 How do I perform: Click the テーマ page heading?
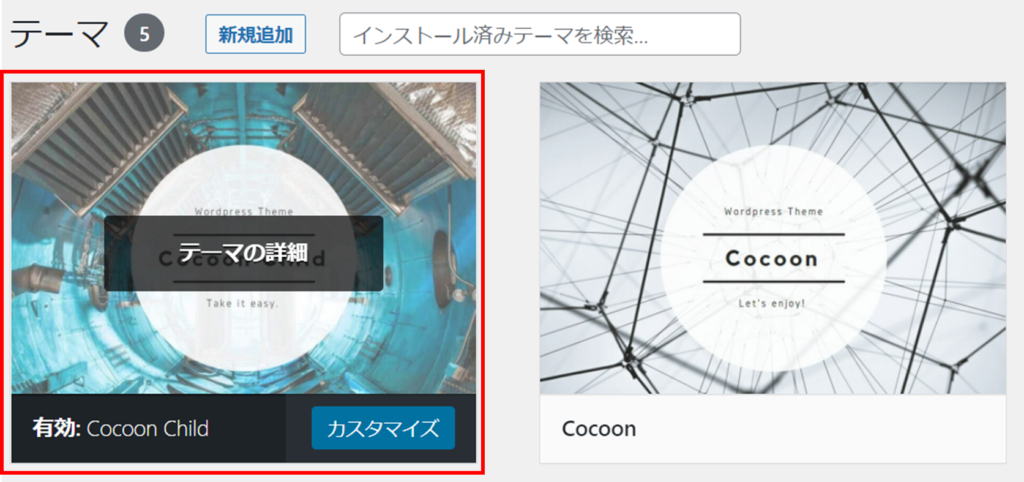coord(61,35)
